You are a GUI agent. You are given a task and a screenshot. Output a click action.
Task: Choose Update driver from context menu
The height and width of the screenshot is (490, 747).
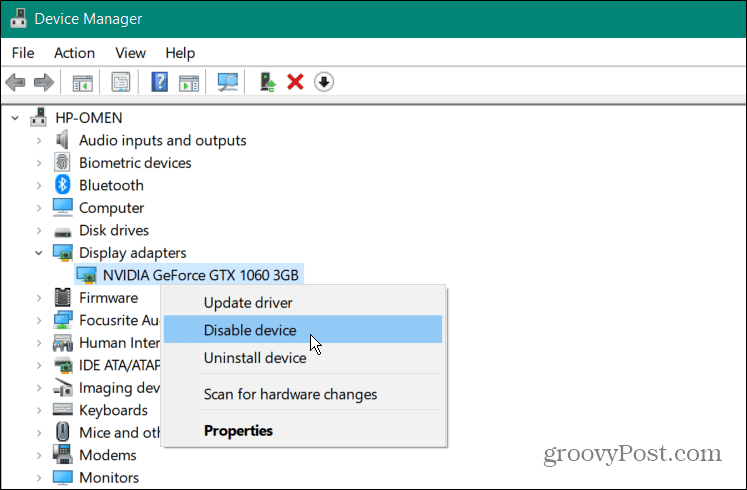(x=303, y=303)
